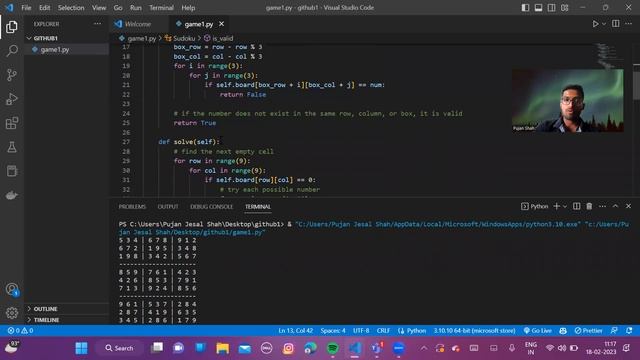Open the terminal launch profile dropdown
Screen dimensions: 640x360
(x=565, y=207)
